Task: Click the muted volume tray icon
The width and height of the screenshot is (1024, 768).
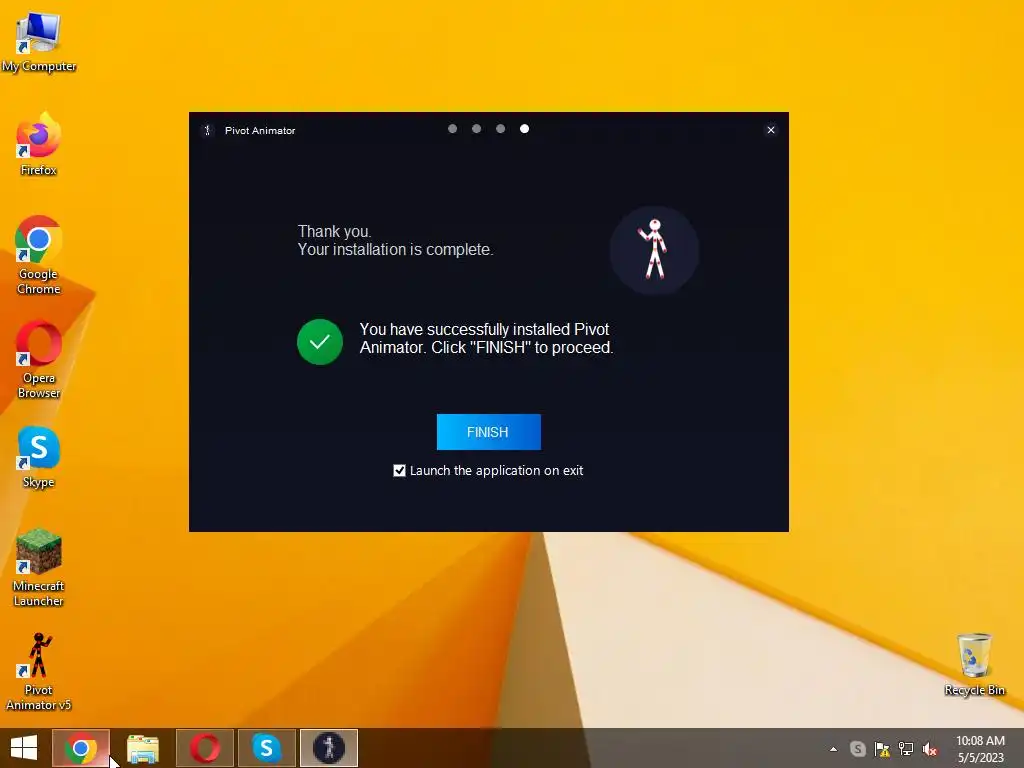Action: [x=930, y=749]
